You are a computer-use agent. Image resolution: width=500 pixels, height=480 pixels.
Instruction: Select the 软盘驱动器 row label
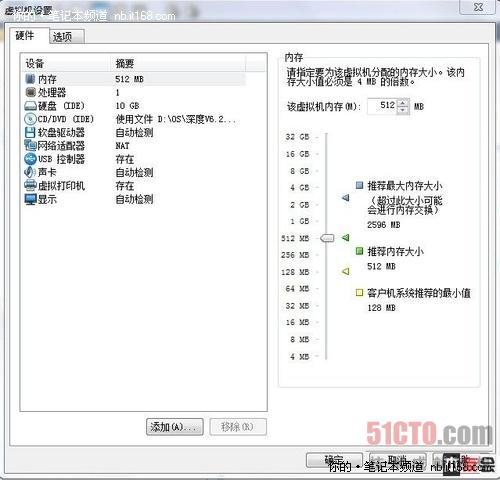61,133
